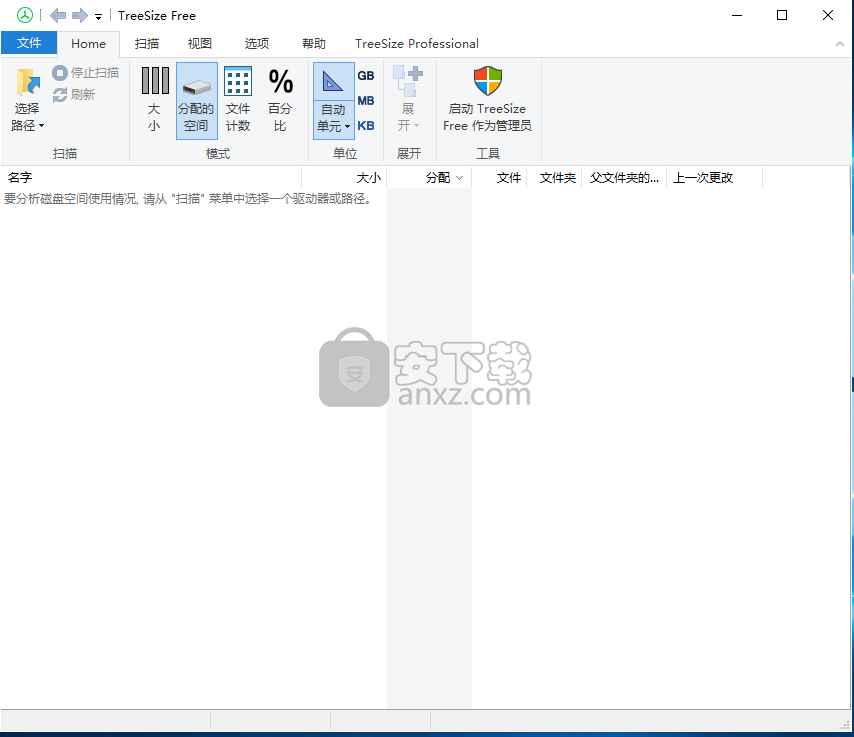The height and width of the screenshot is (737, 854).
Task: Open the 视图 ribbon tab
Action: point(200,44)
